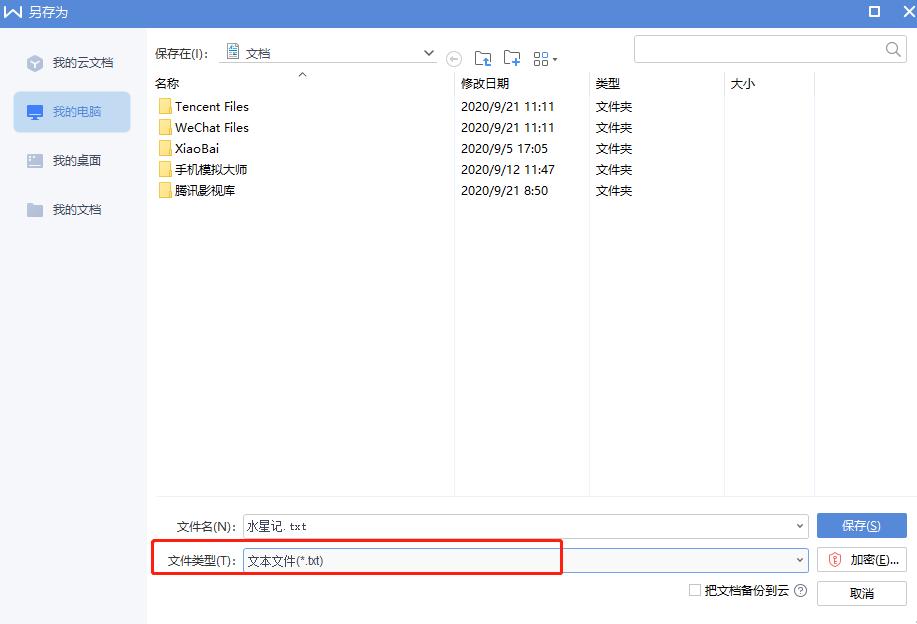The width and height of the screenshot is (917, 624).
Task: Click the up-one-level folder icon
Action: (x=483, y=58)
